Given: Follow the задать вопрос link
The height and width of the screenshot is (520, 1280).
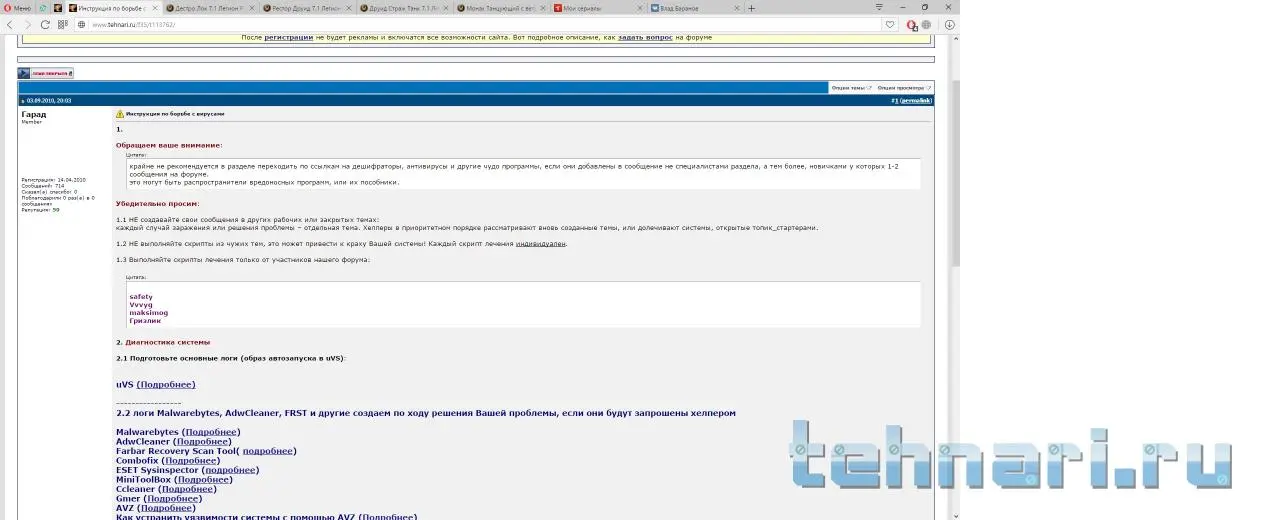Looking at the screenshot, I should tap(644, 37).
